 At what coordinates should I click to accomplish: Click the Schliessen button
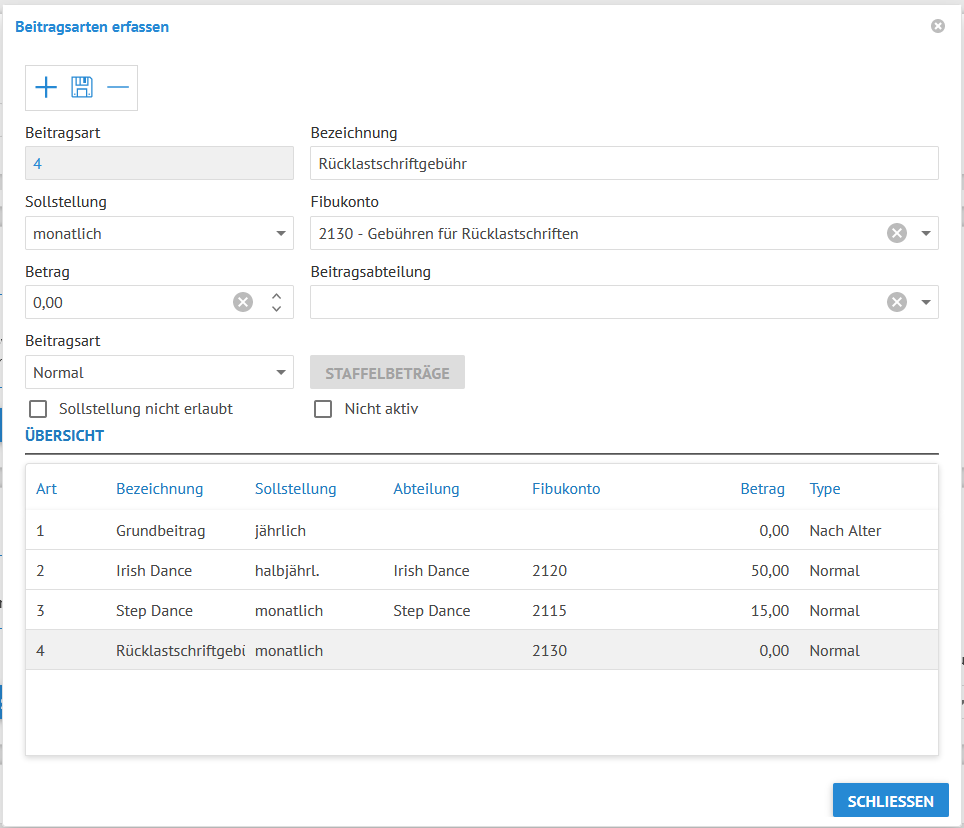click(x=890, y=800)
